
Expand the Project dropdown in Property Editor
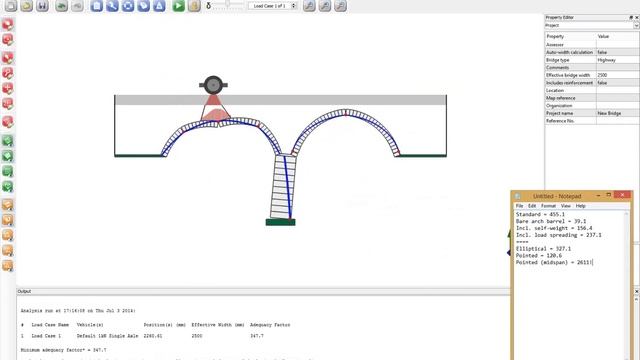click(x=636, y=25)
